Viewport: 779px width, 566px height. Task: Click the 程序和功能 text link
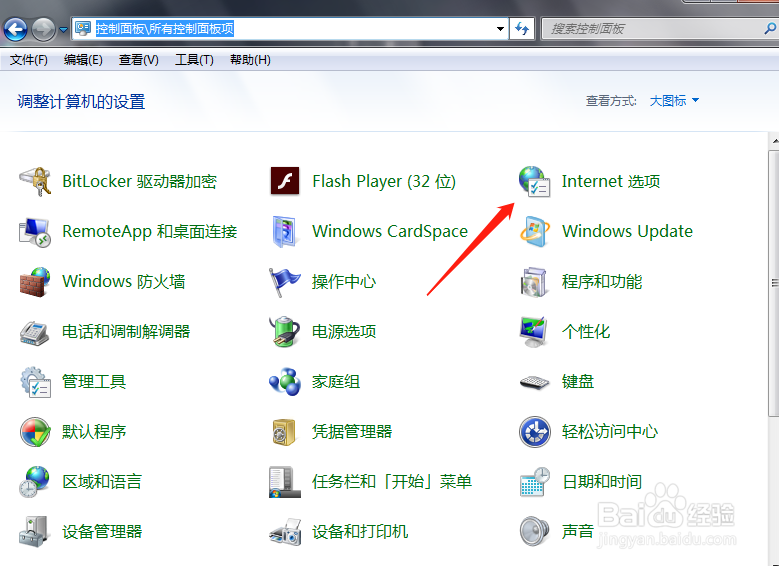click(602, 282)
